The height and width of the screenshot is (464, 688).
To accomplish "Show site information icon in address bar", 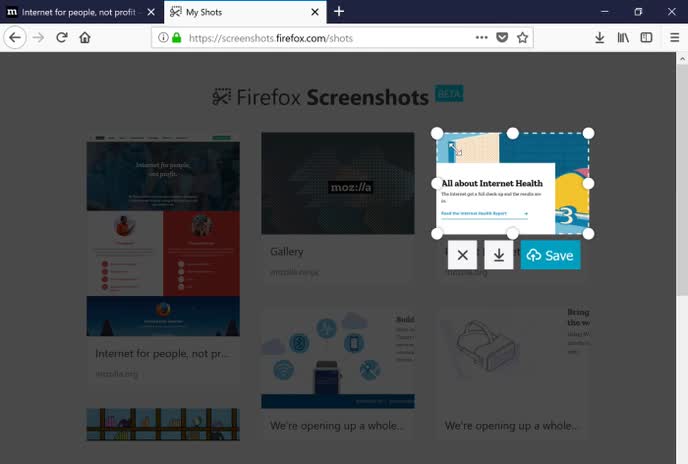I will click(x=163, y=38).
